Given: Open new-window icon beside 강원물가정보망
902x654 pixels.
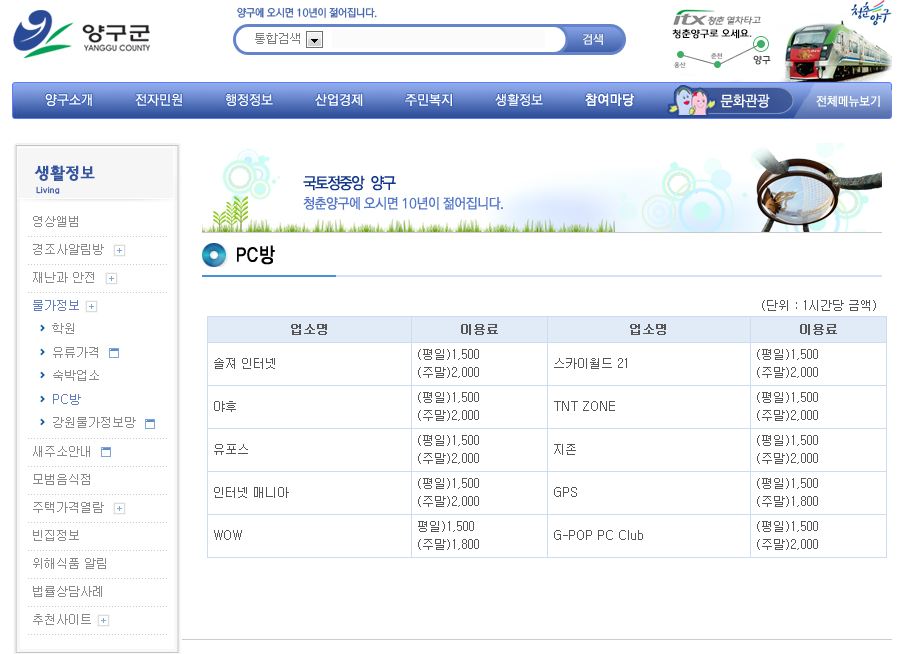Looking at the screenshot, I should (x=150, y=424).
